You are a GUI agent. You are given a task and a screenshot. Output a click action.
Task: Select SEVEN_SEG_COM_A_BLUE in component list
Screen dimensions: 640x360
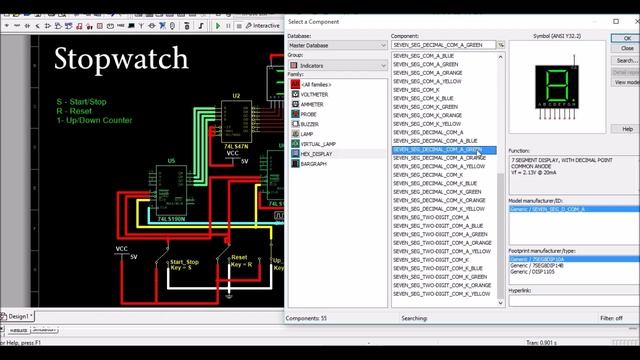click(x=423, y=56)
